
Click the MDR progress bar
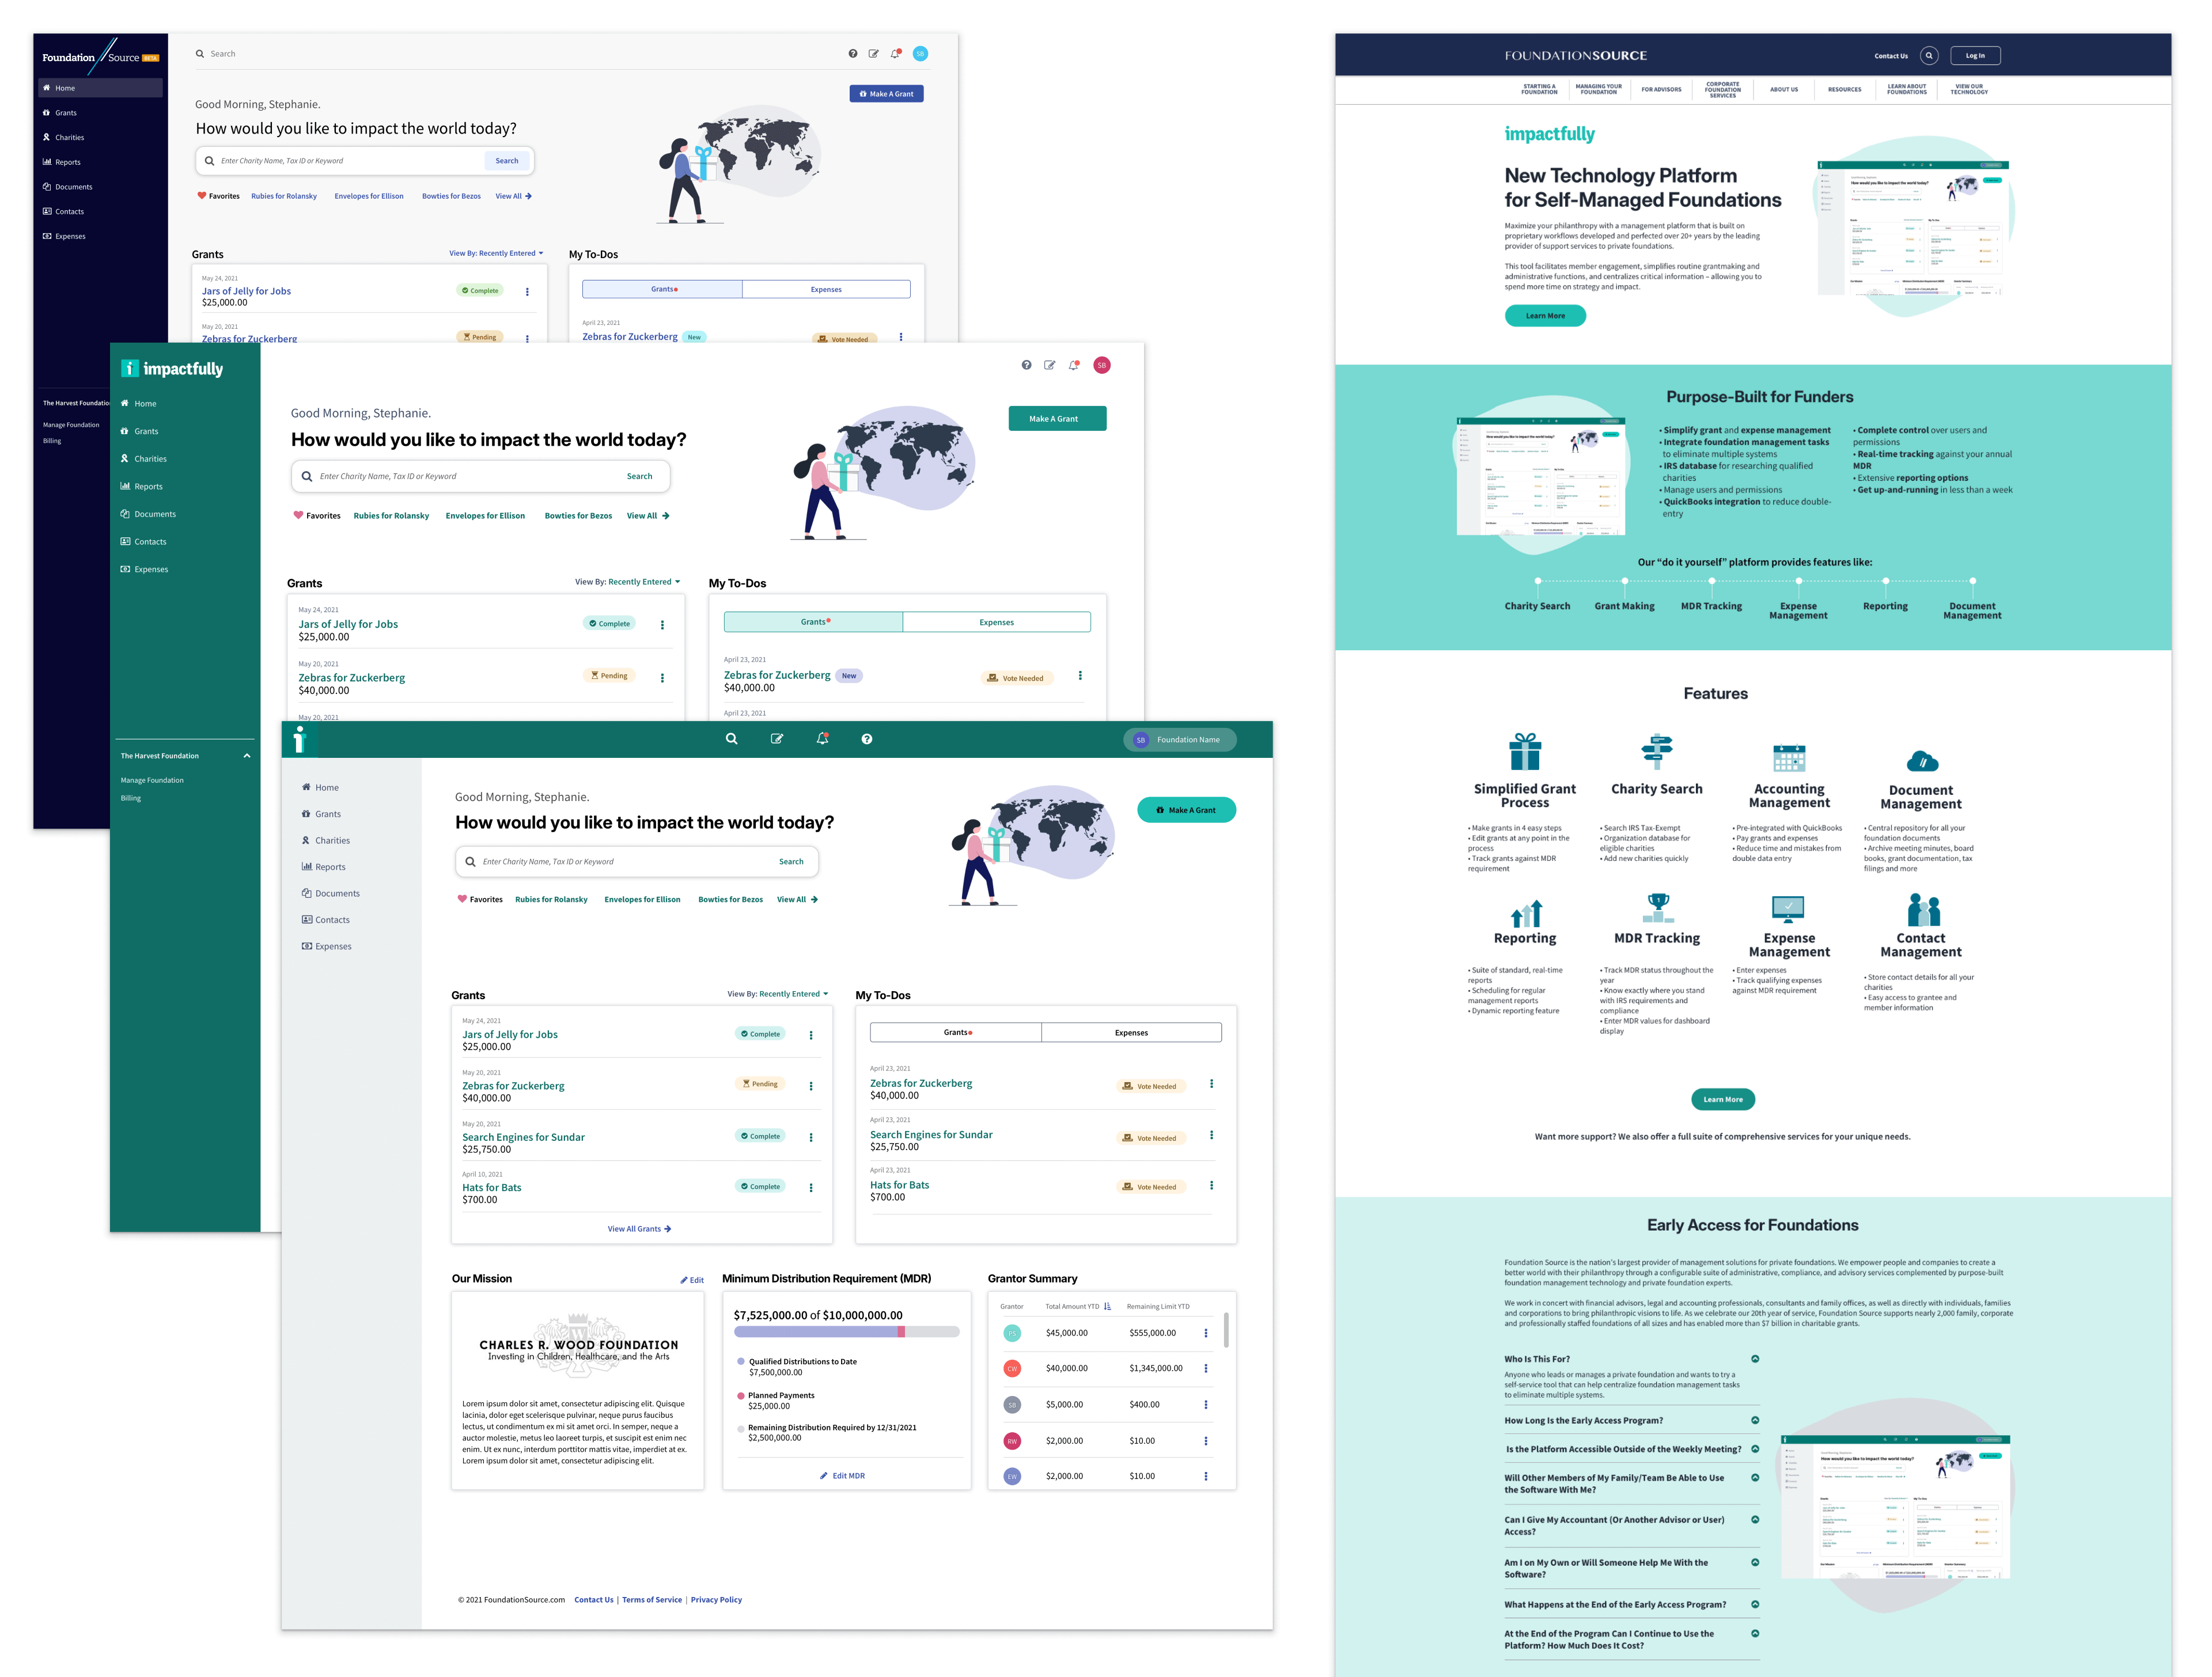846,1332
